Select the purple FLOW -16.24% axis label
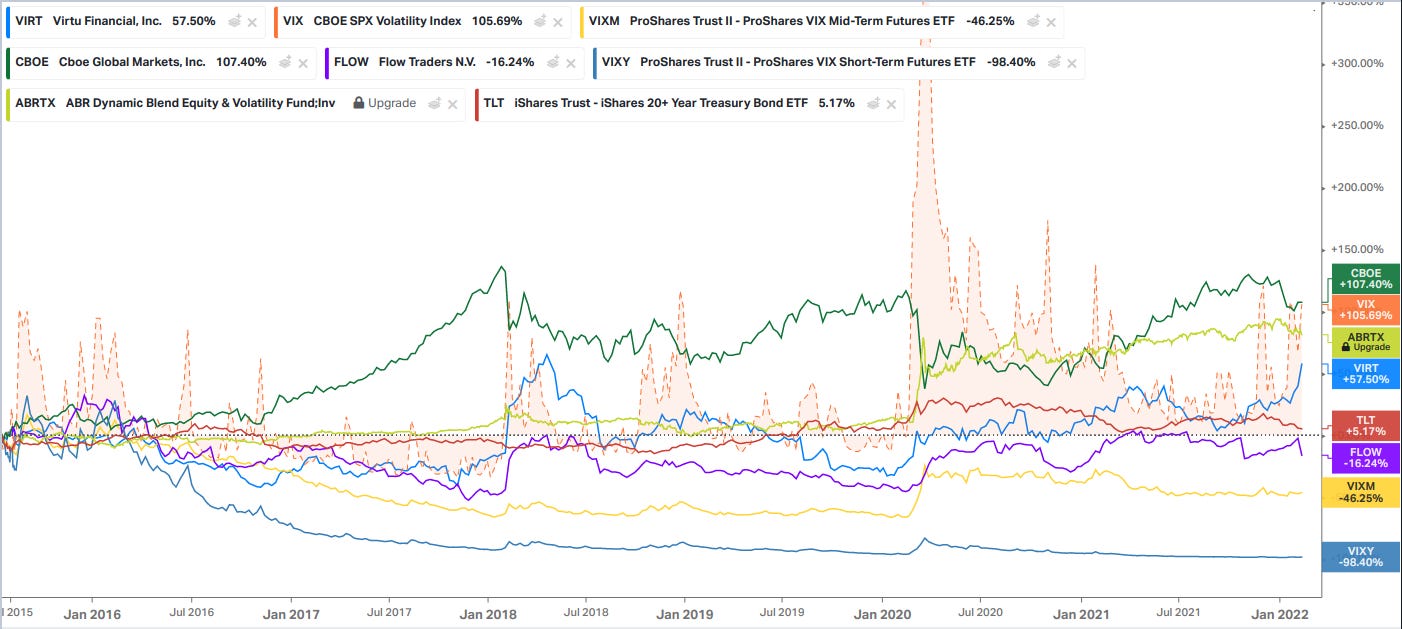Image resolution: width=1402 pixels, height=629 pixels. coord(1365,458)
